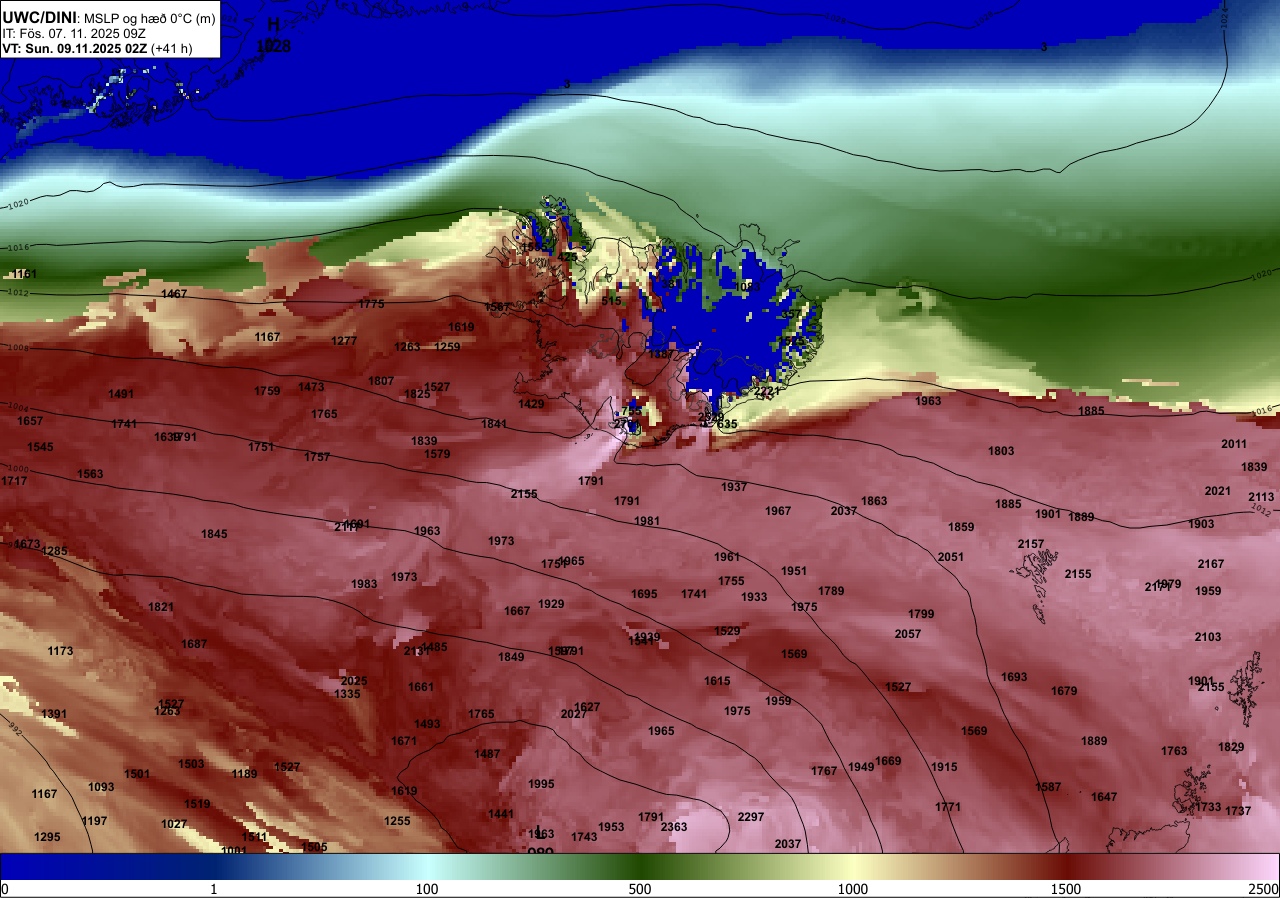
Task: Click the 2297 height value
Action: (750, 817)
